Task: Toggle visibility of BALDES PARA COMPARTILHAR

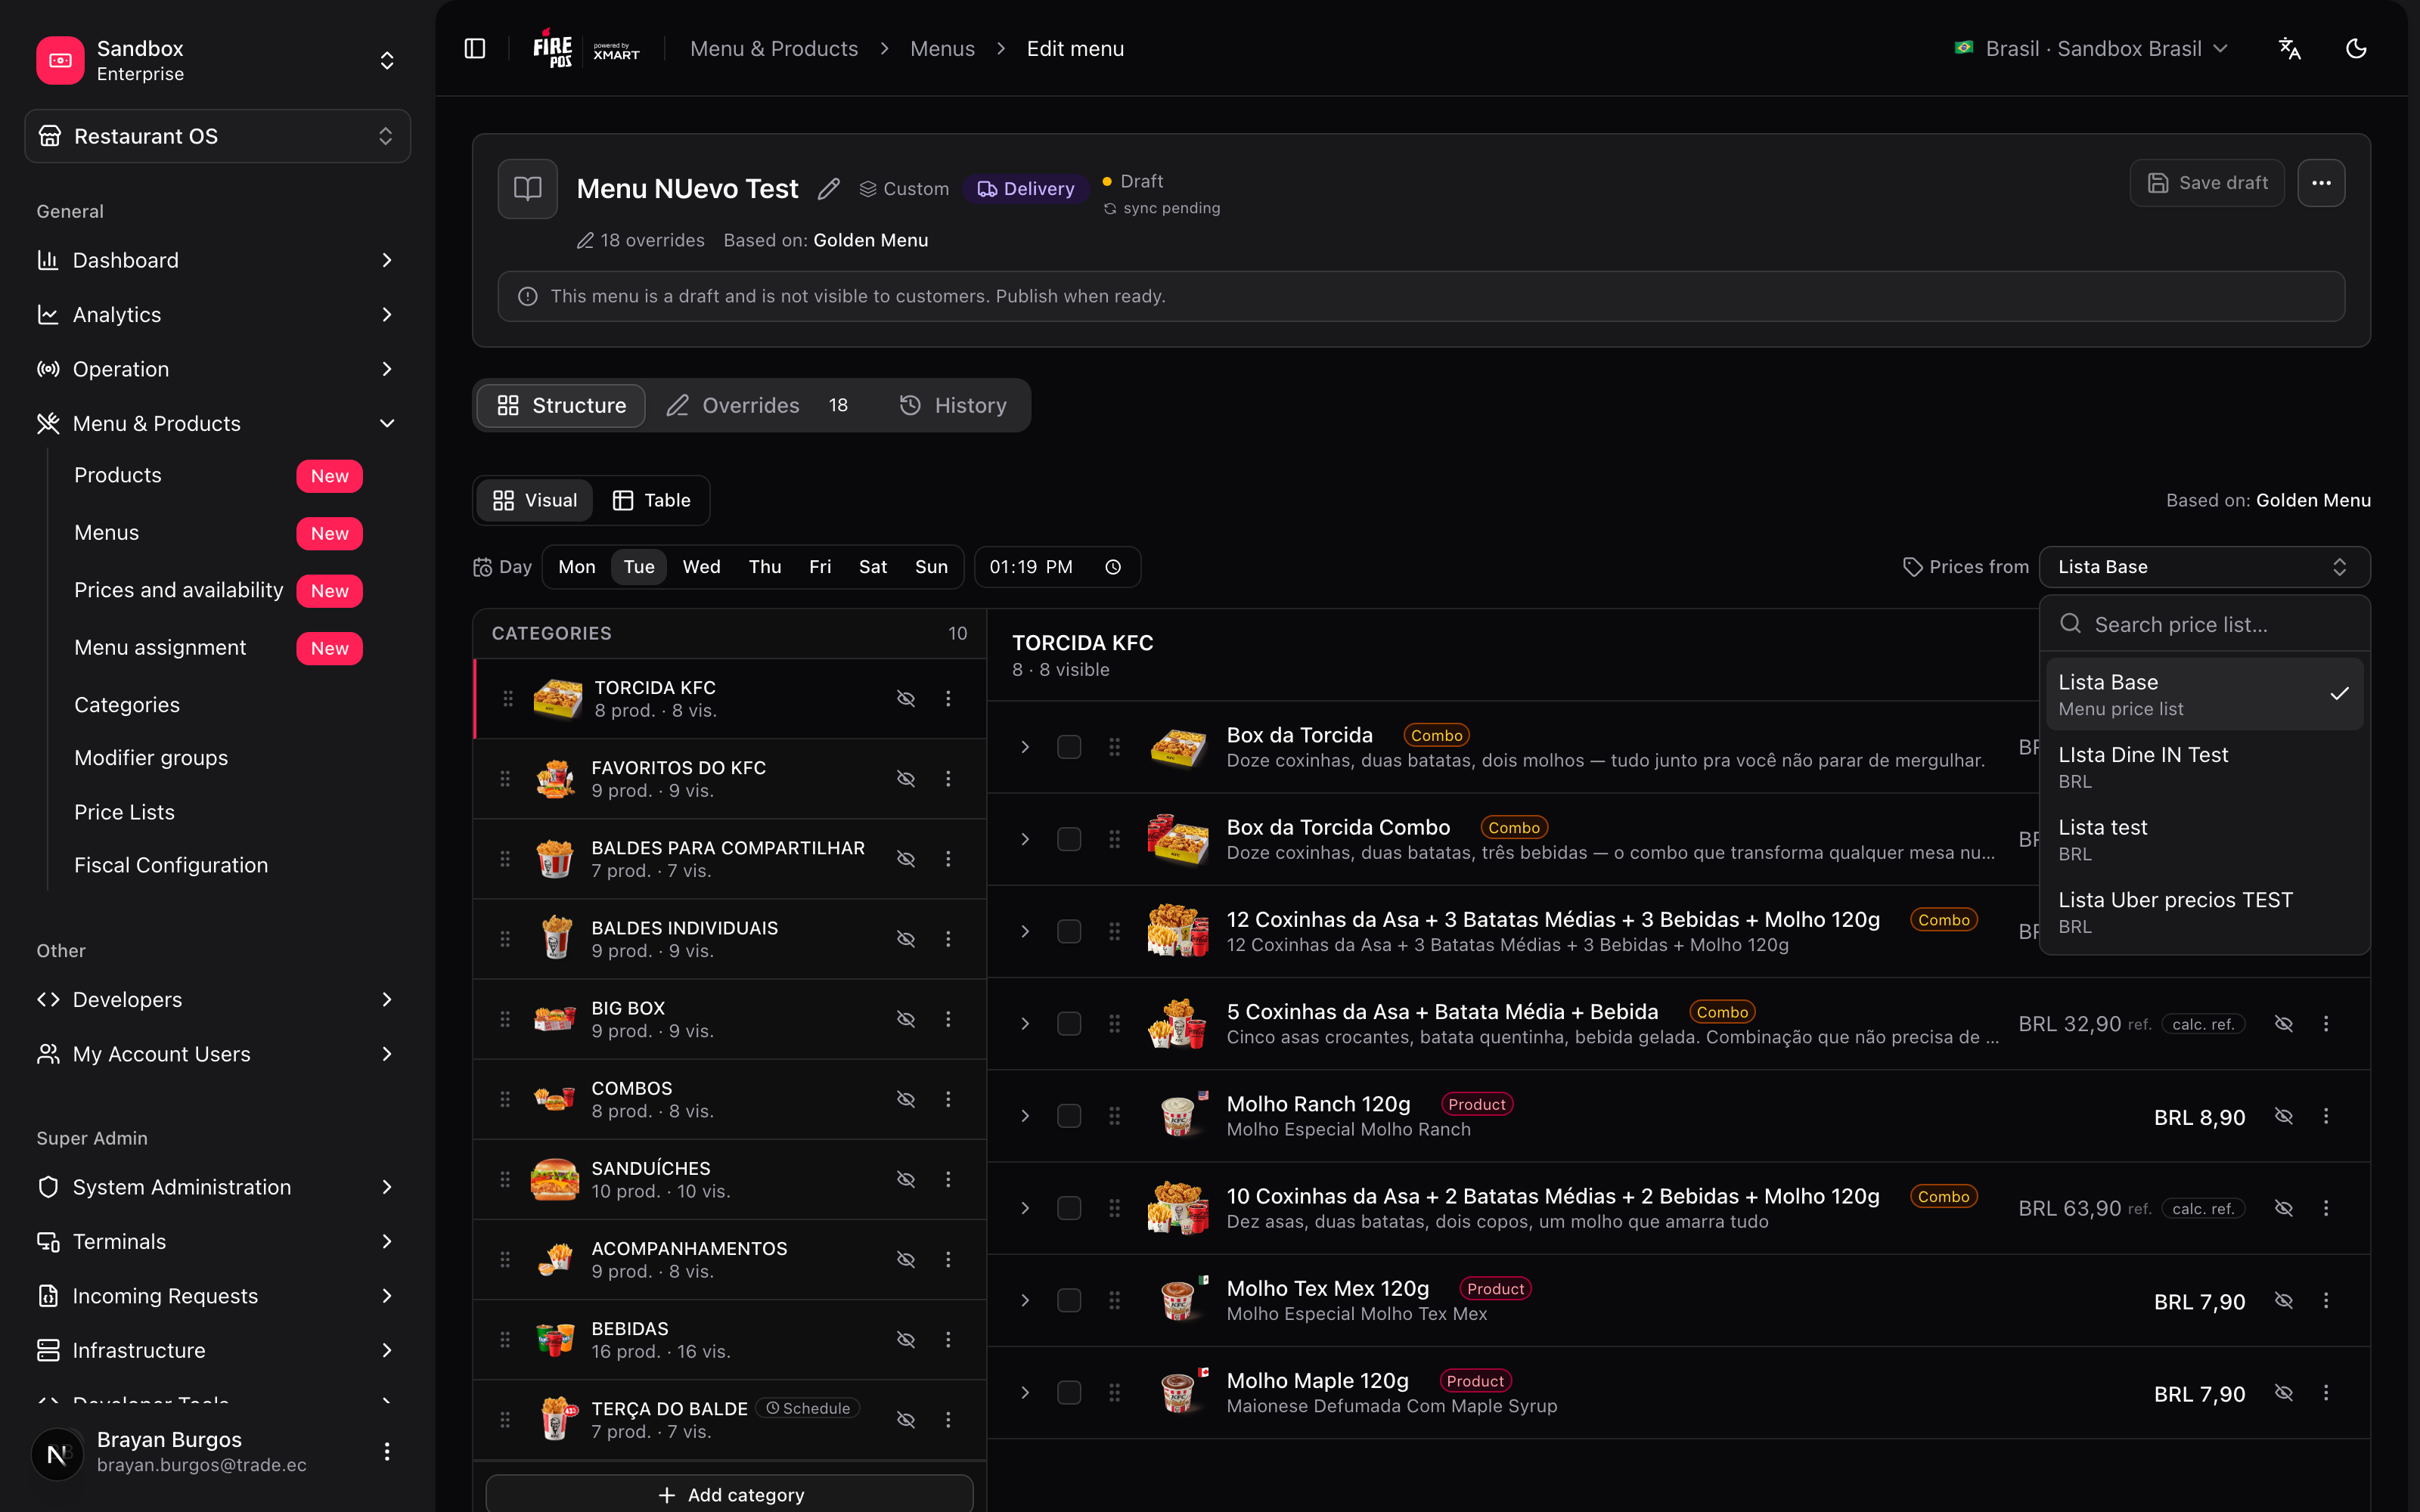Action: [906, 859]
